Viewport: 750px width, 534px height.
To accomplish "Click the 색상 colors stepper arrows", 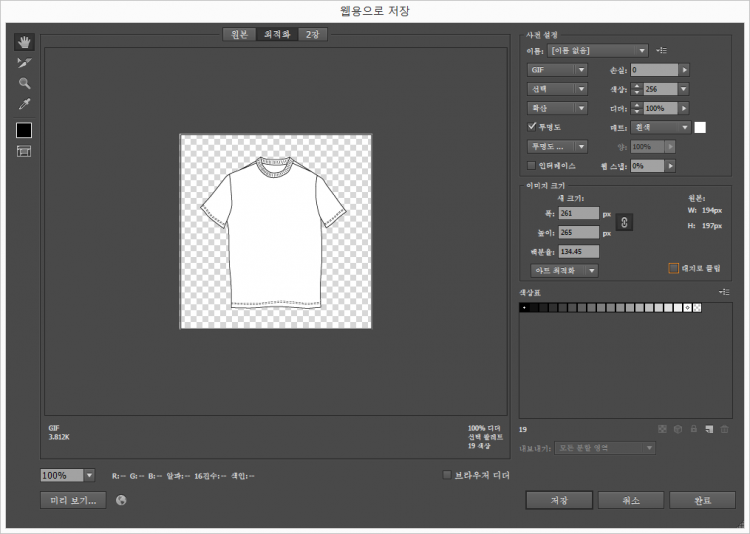I will [637, 89].
